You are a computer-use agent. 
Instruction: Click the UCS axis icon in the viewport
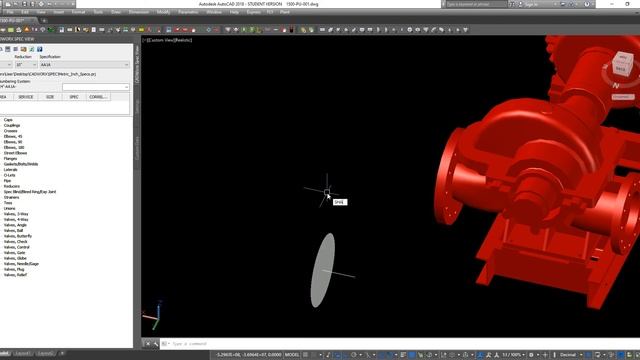click(153, 316)
